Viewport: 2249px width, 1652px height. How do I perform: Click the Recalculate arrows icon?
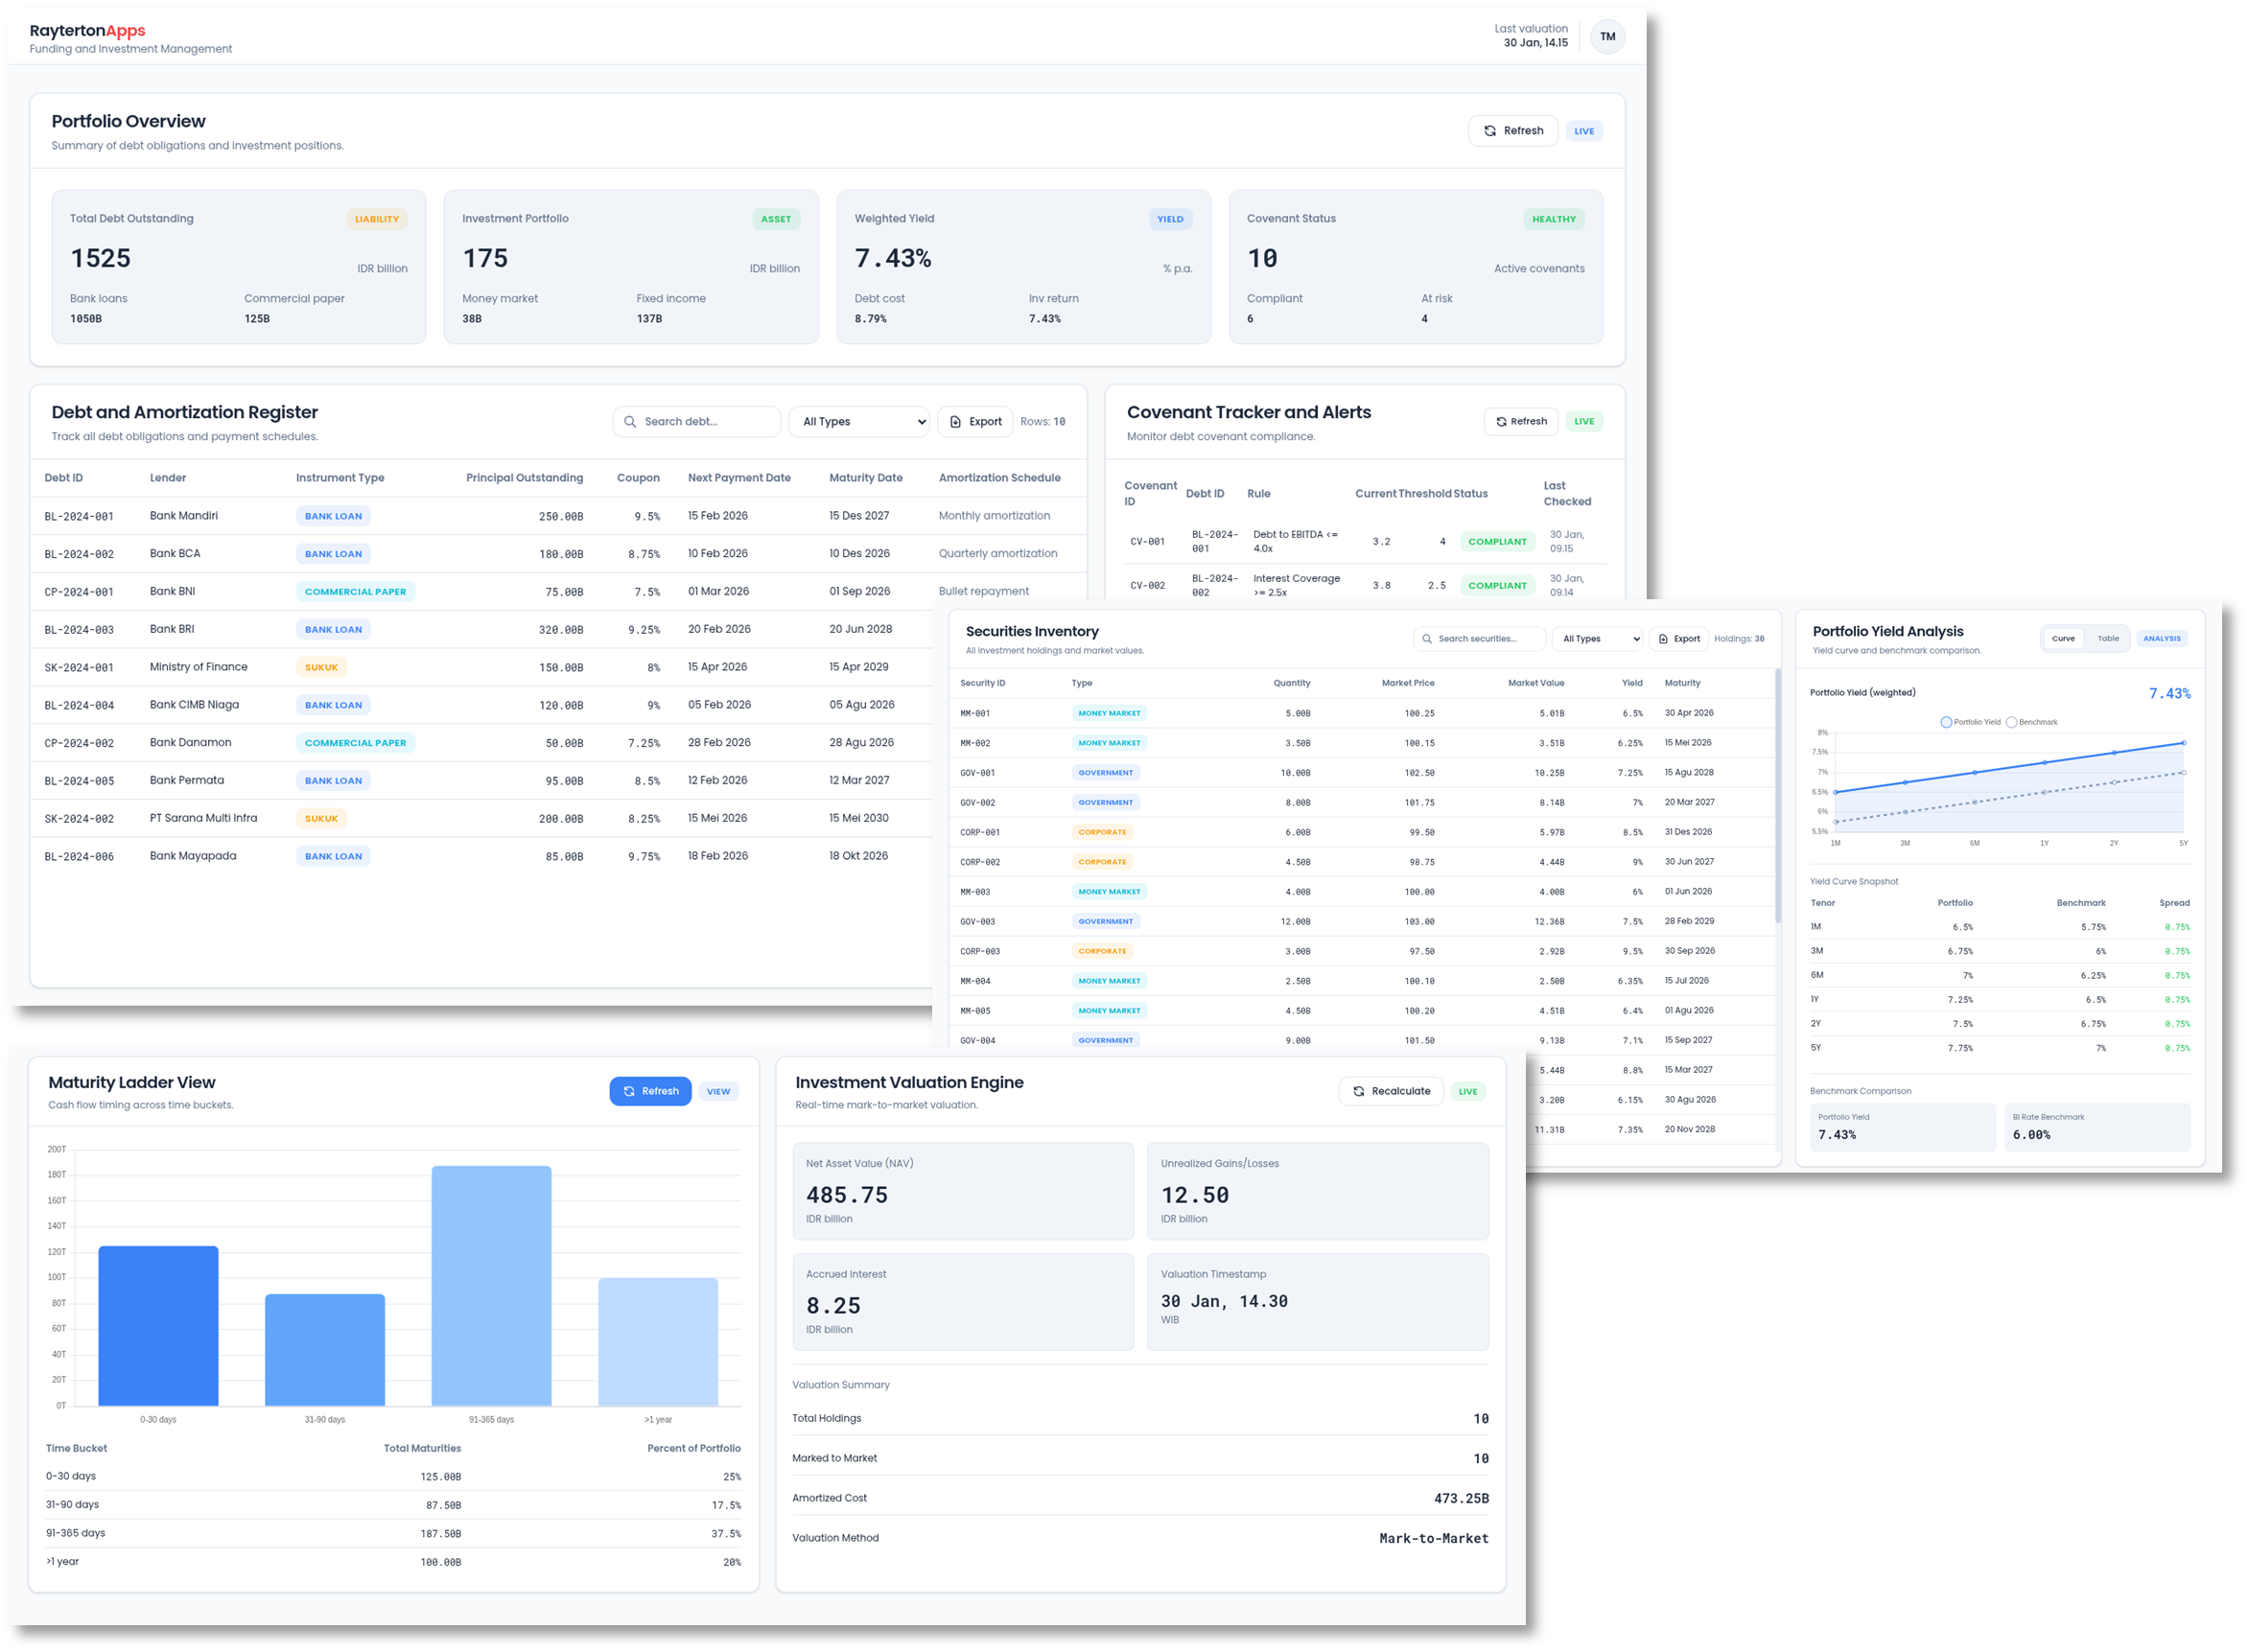1358,1091
